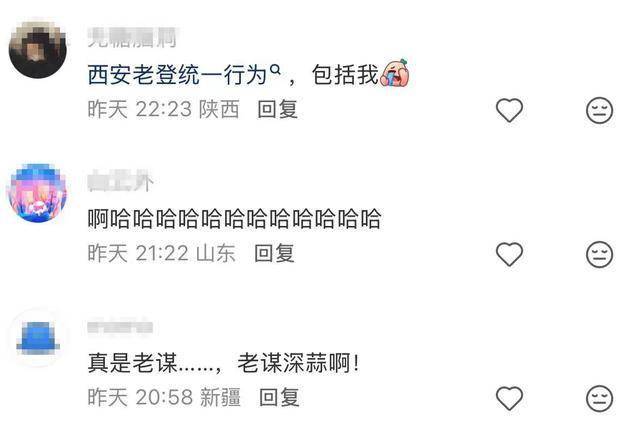640x423 pixels.
Task: Dislike the comment from 新疆
Action: (599, 399)
